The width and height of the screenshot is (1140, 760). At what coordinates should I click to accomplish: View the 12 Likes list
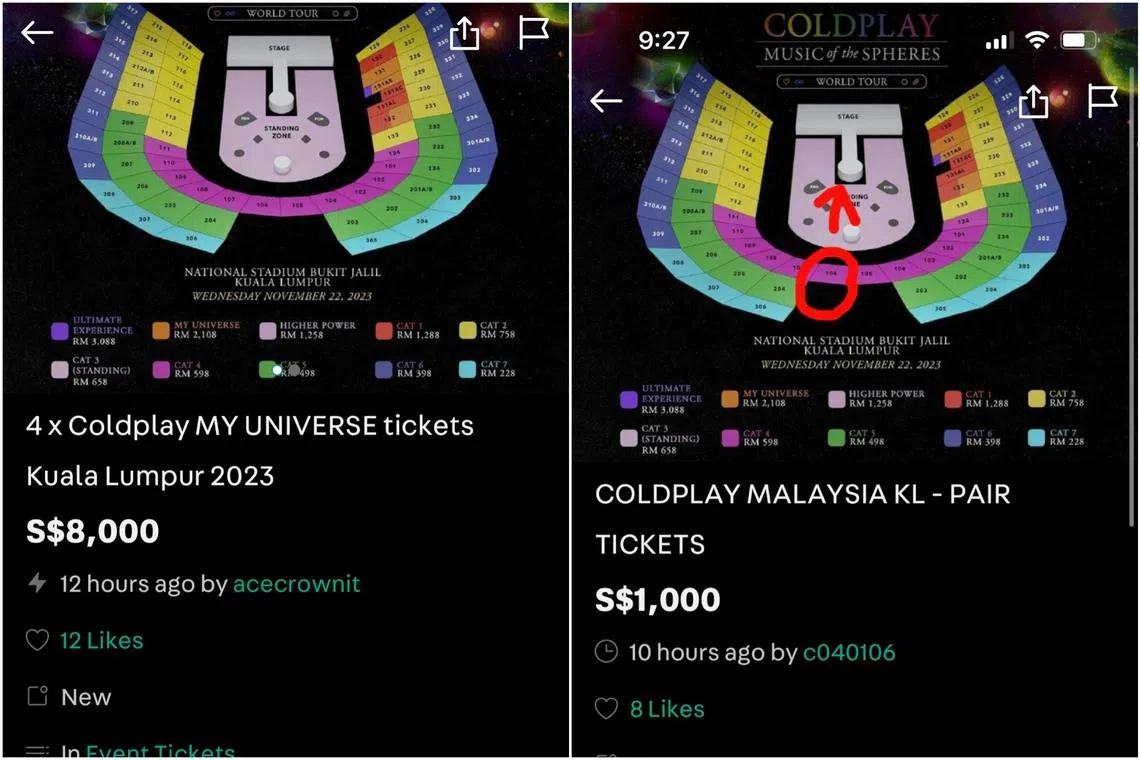(102, 640)
